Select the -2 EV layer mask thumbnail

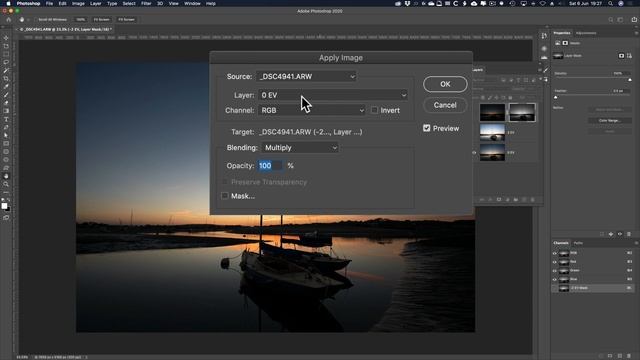522,113
